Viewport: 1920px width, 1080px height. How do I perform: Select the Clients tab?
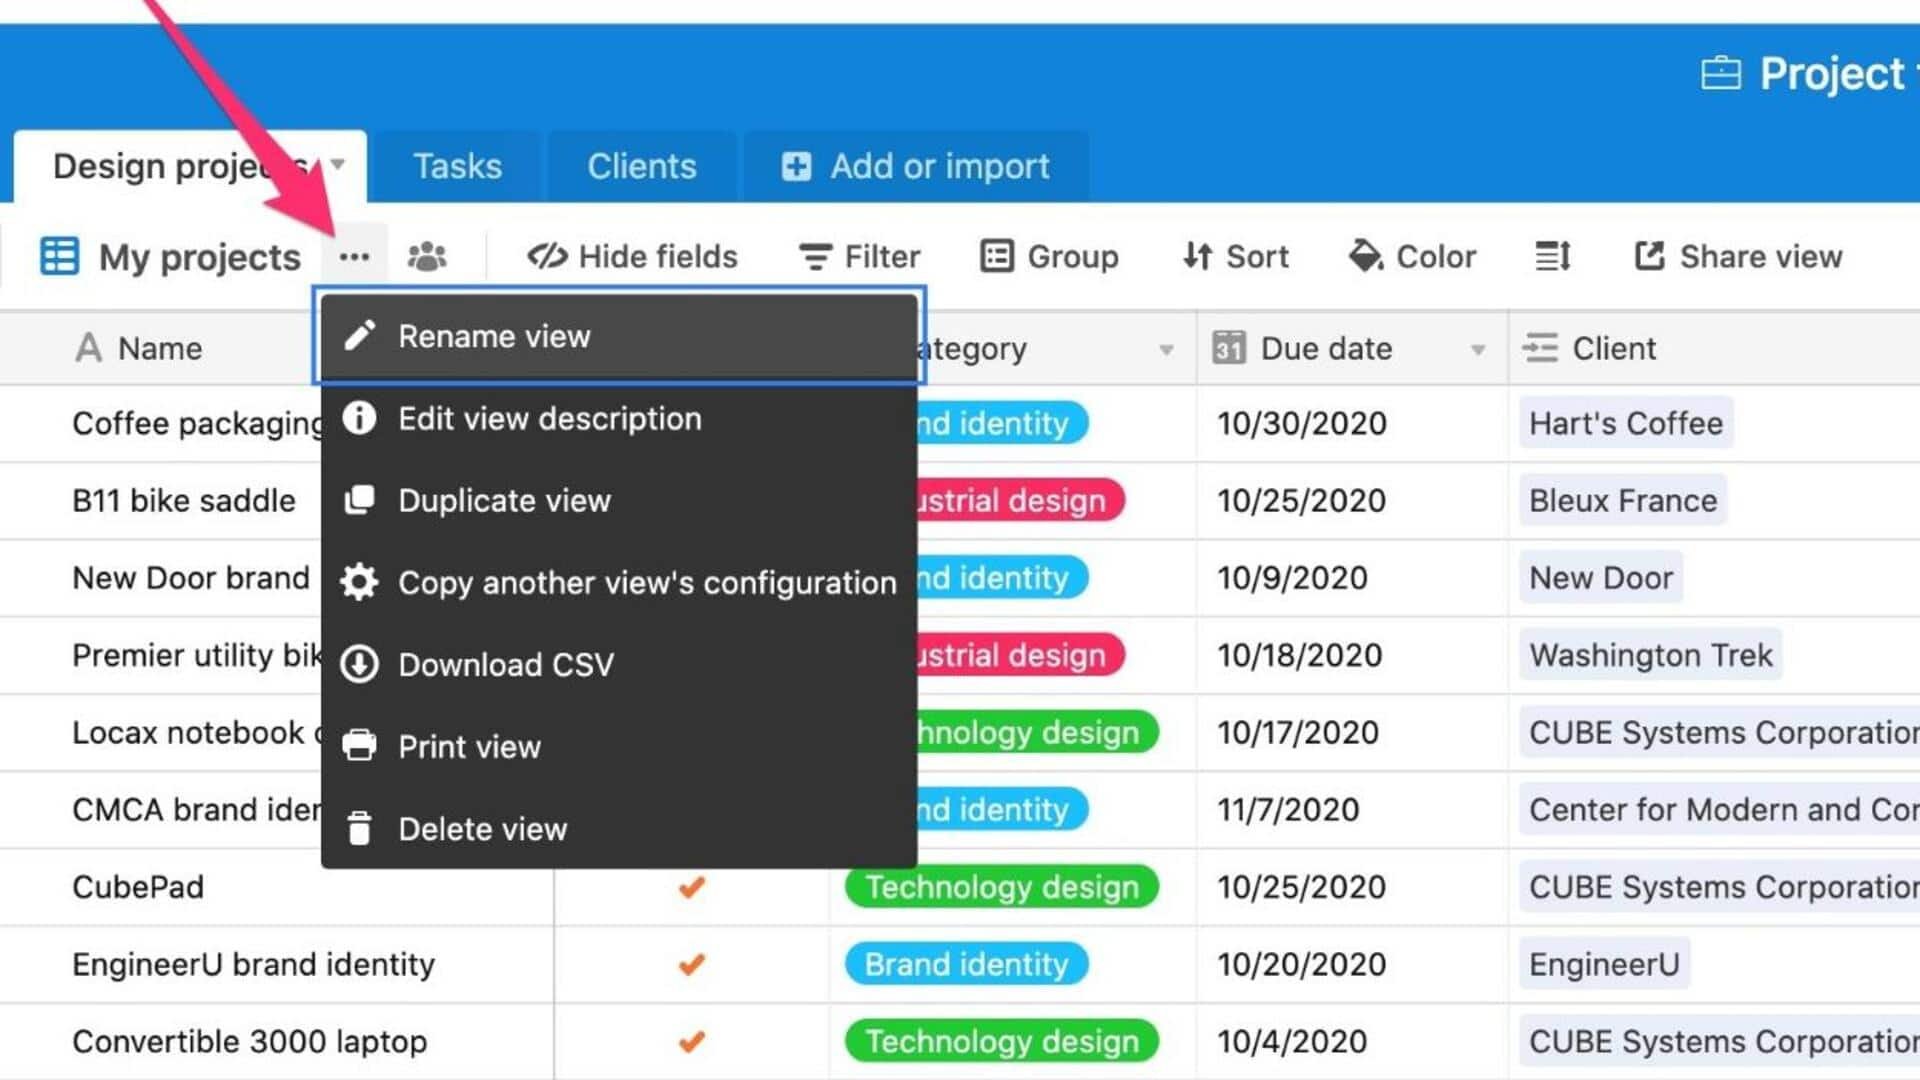click(641, 165)
